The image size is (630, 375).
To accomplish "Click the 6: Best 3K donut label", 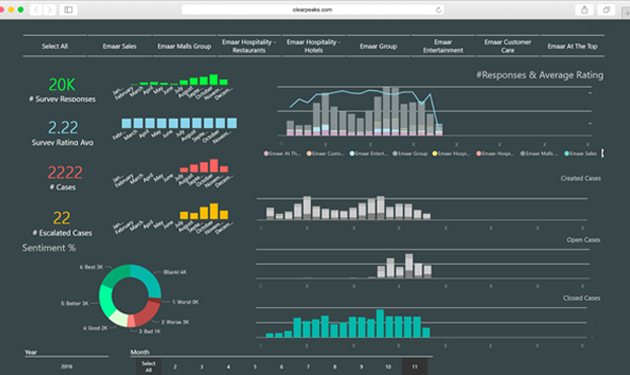I will pyautogui.click(x=91, y=267).
